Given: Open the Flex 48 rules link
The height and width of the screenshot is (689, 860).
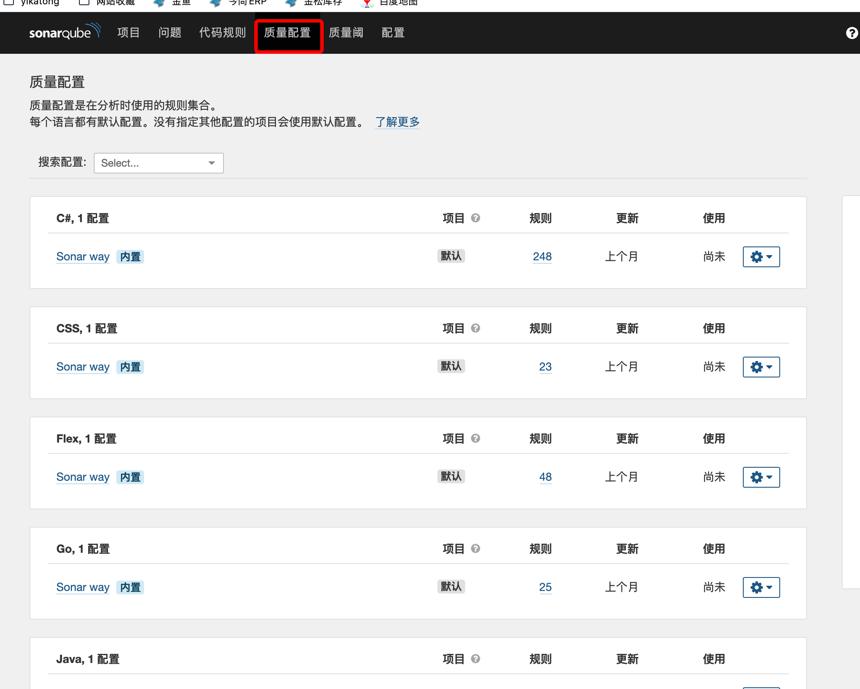Looking at the screenshot, I should point(545,477).
